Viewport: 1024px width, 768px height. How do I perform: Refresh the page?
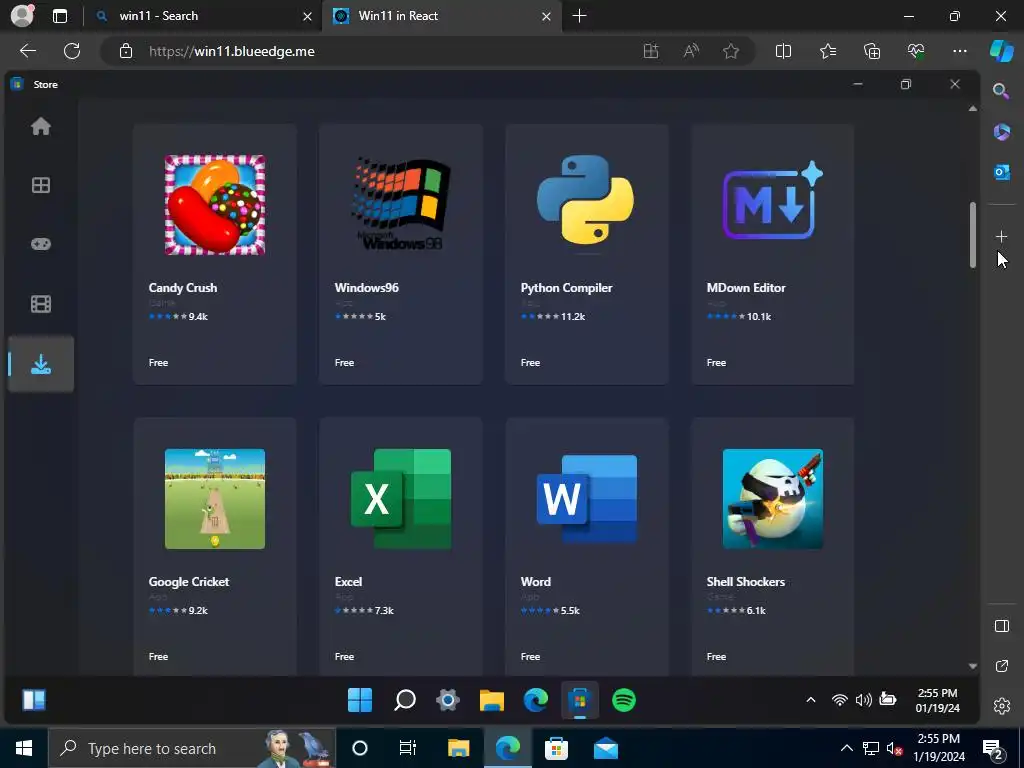72,51
